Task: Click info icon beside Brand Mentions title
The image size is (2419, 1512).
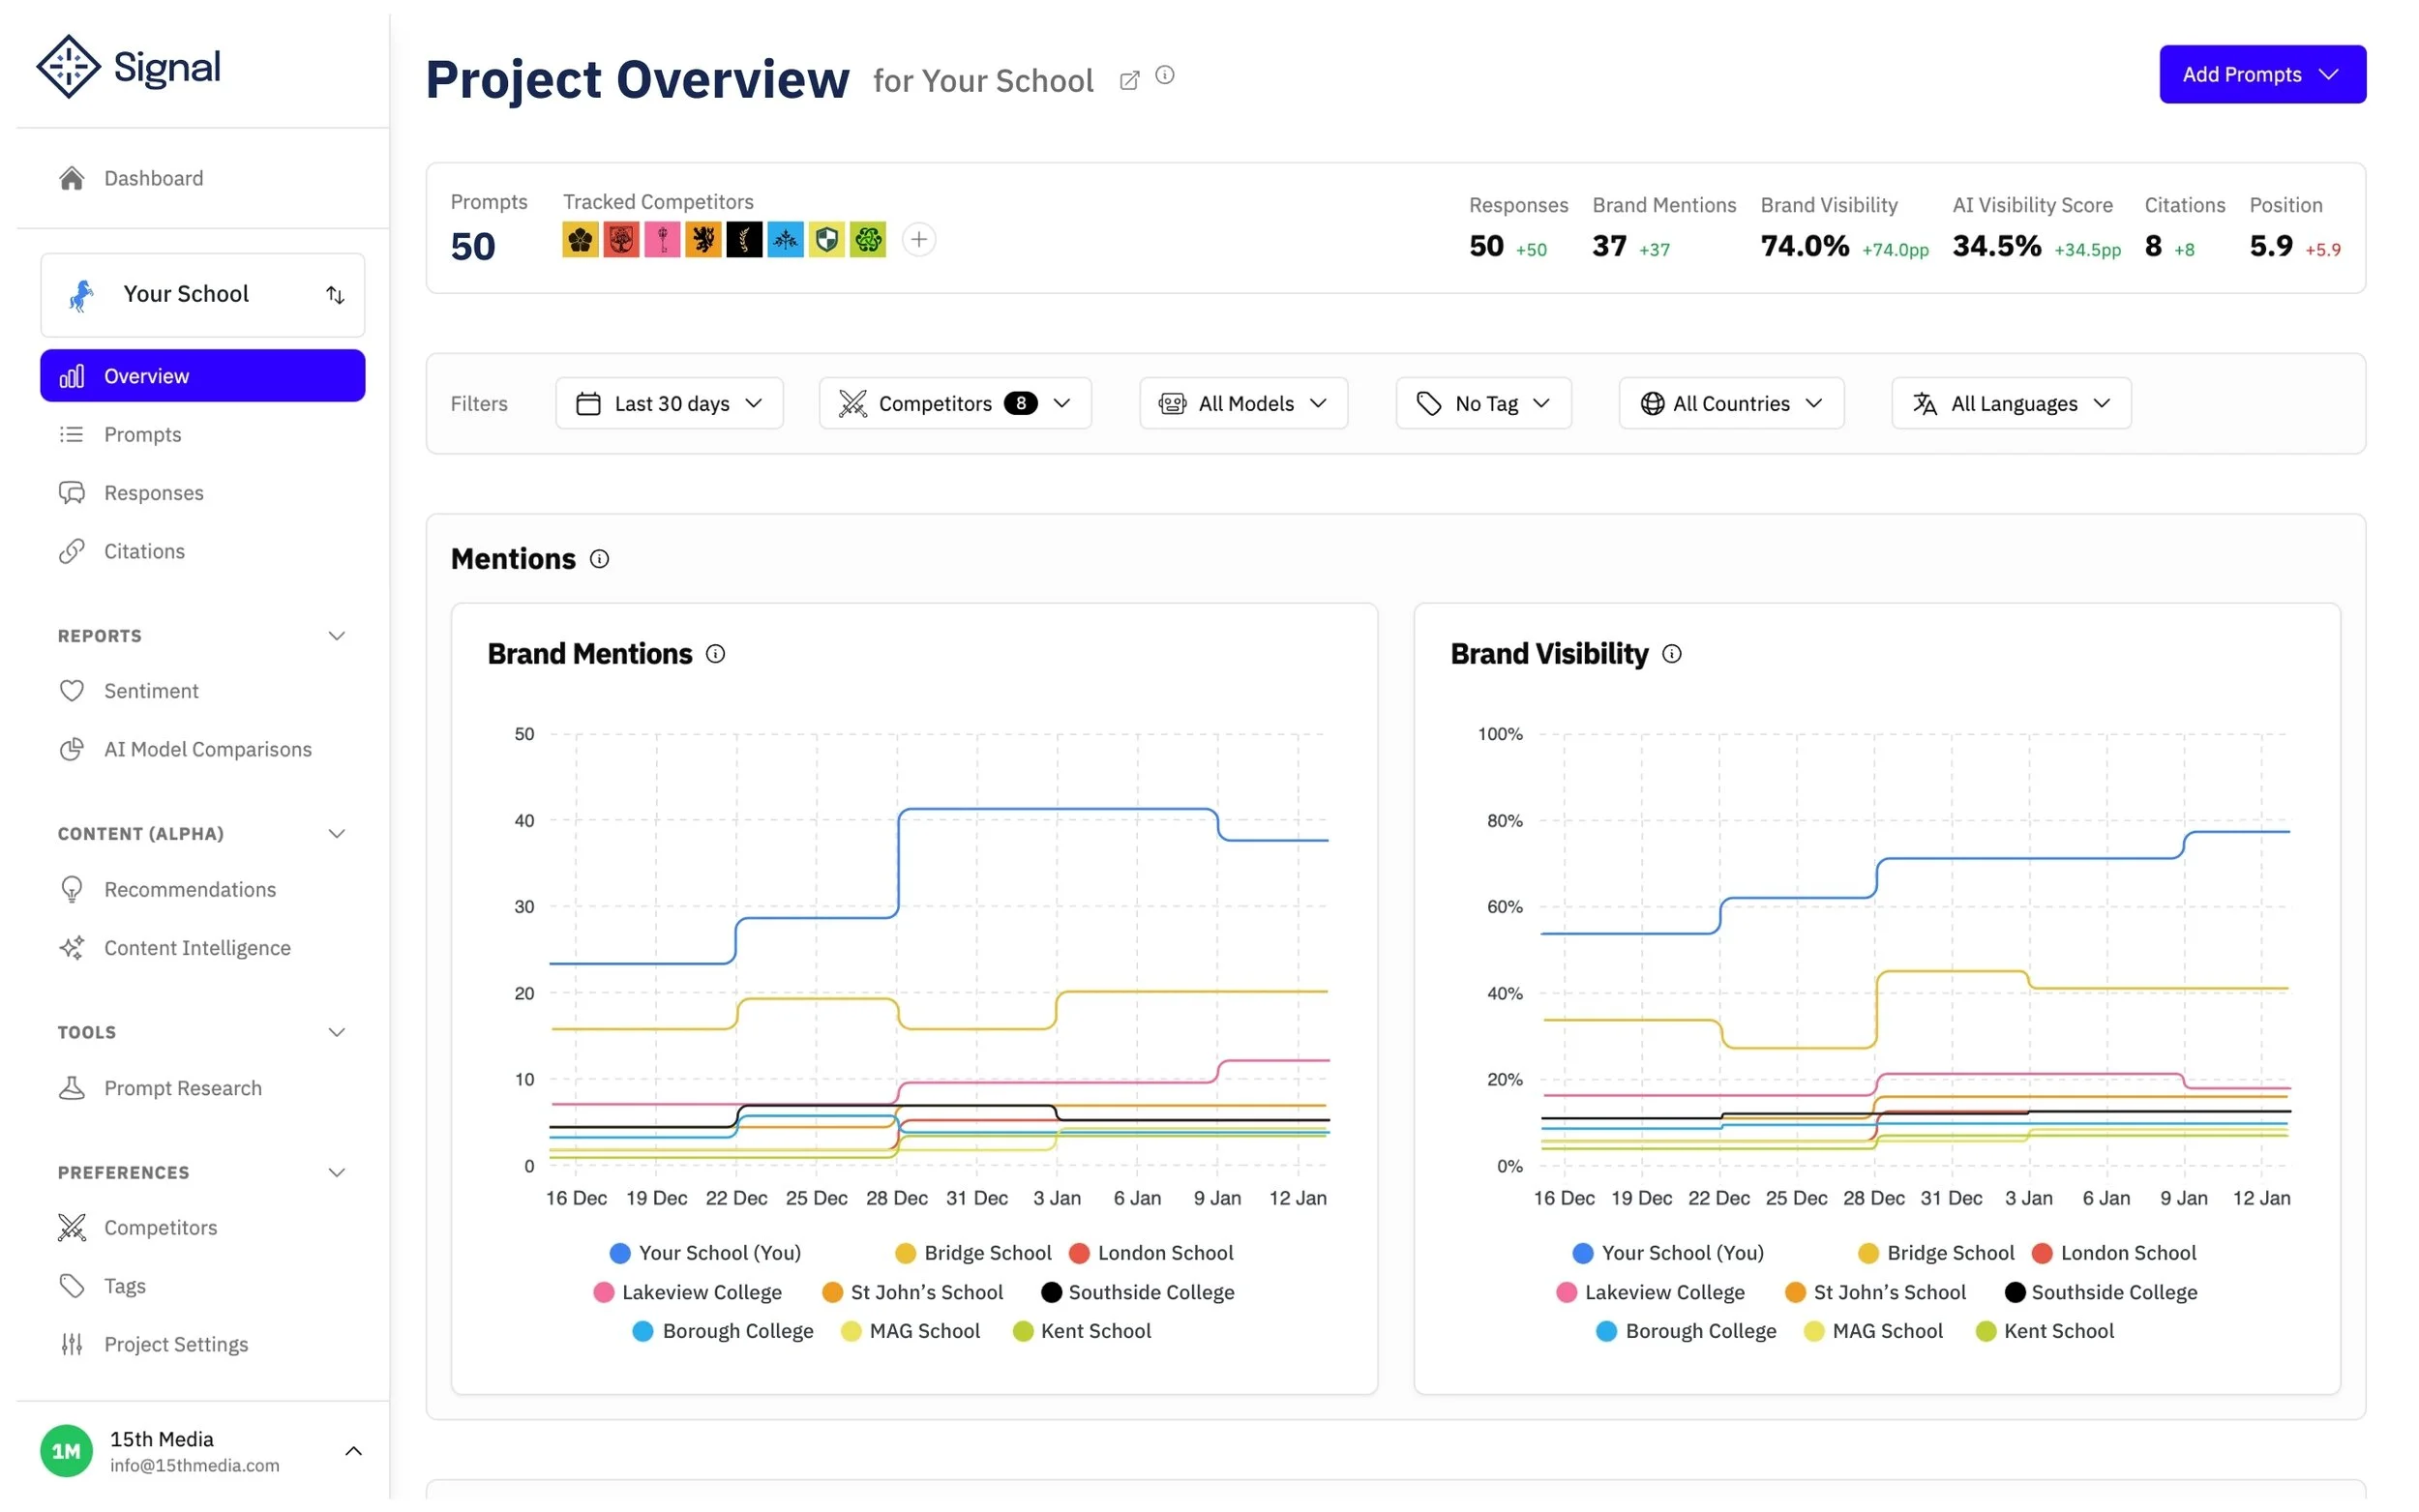Action: 715,654
